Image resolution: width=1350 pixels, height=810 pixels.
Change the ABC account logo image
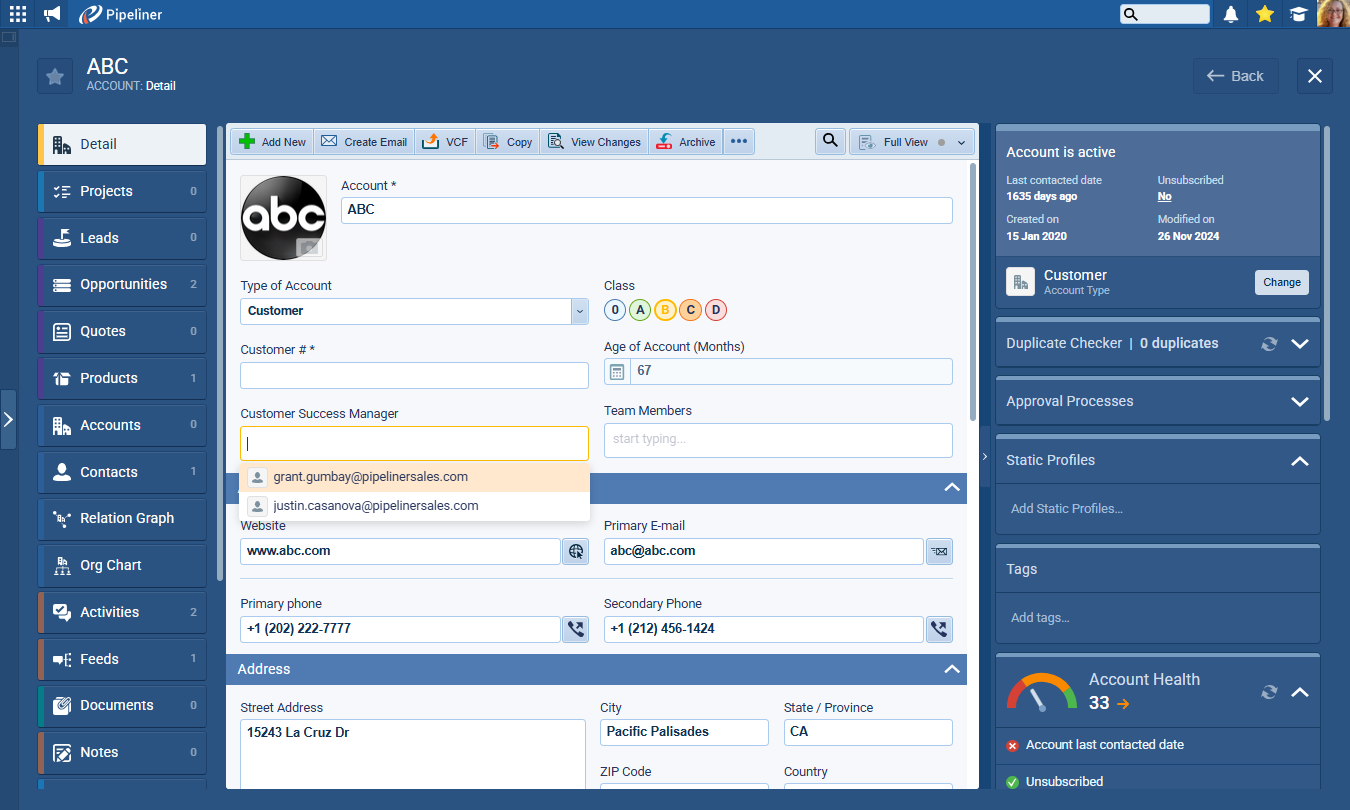(310, 247)
